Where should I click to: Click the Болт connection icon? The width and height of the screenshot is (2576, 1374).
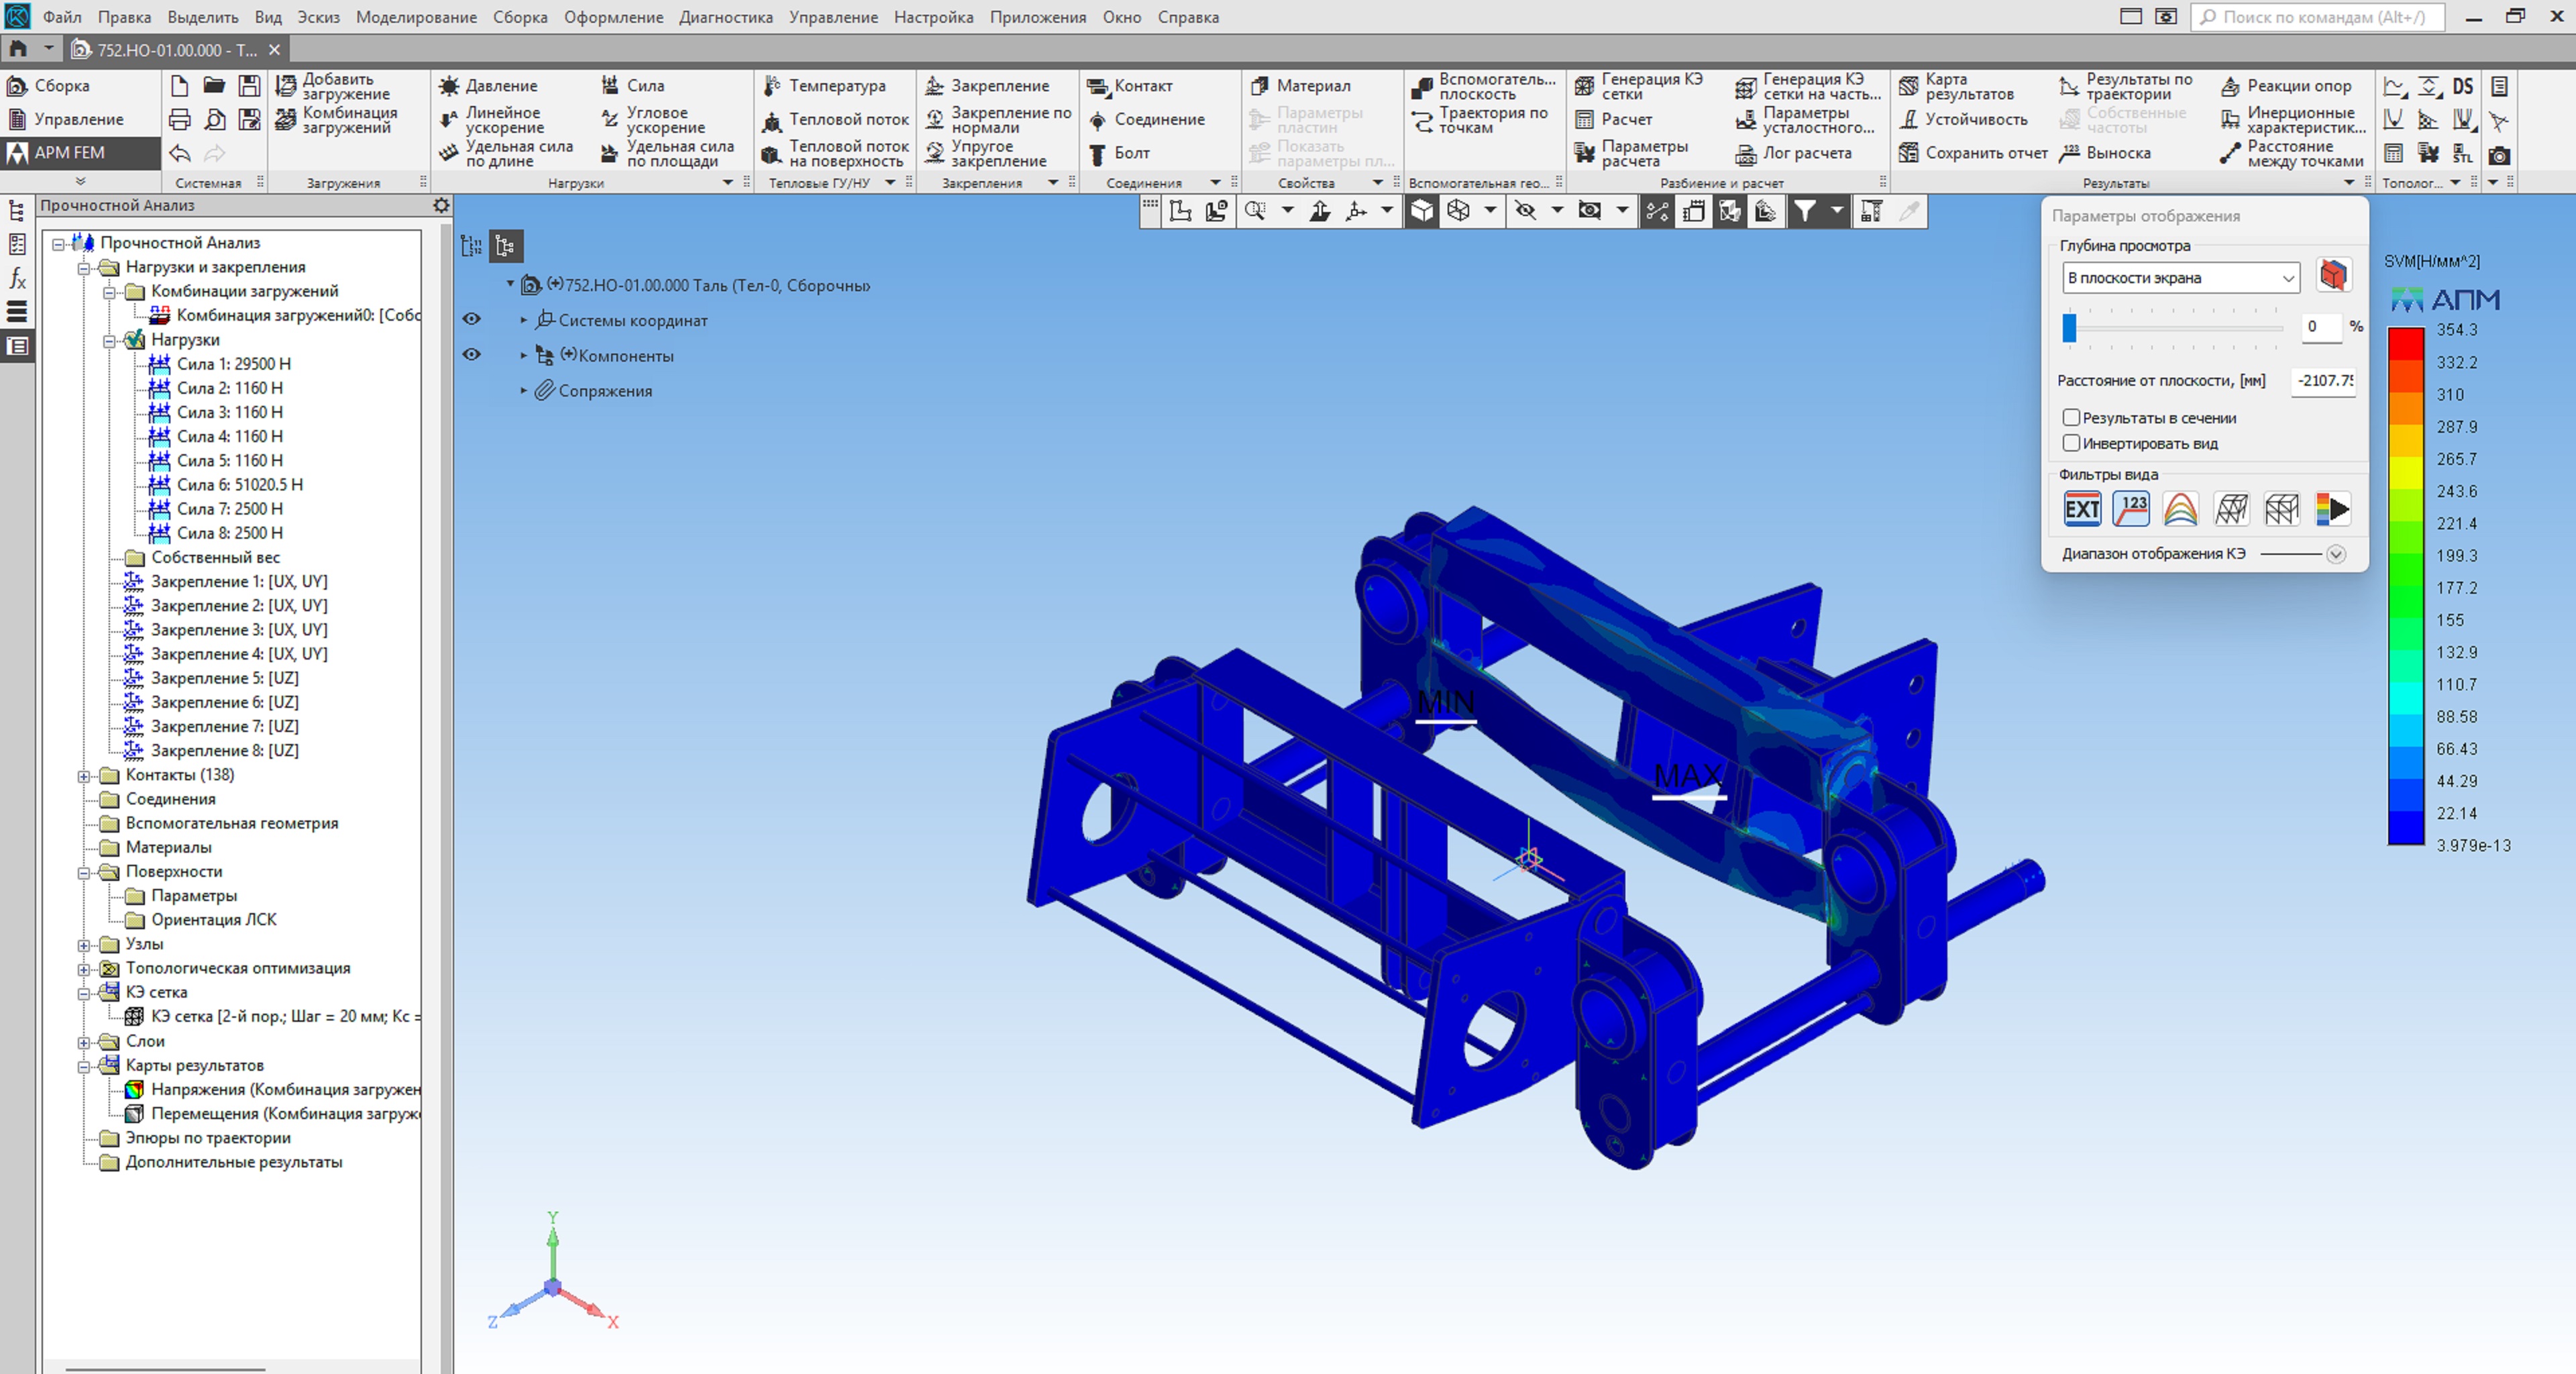click(1098, 153)
